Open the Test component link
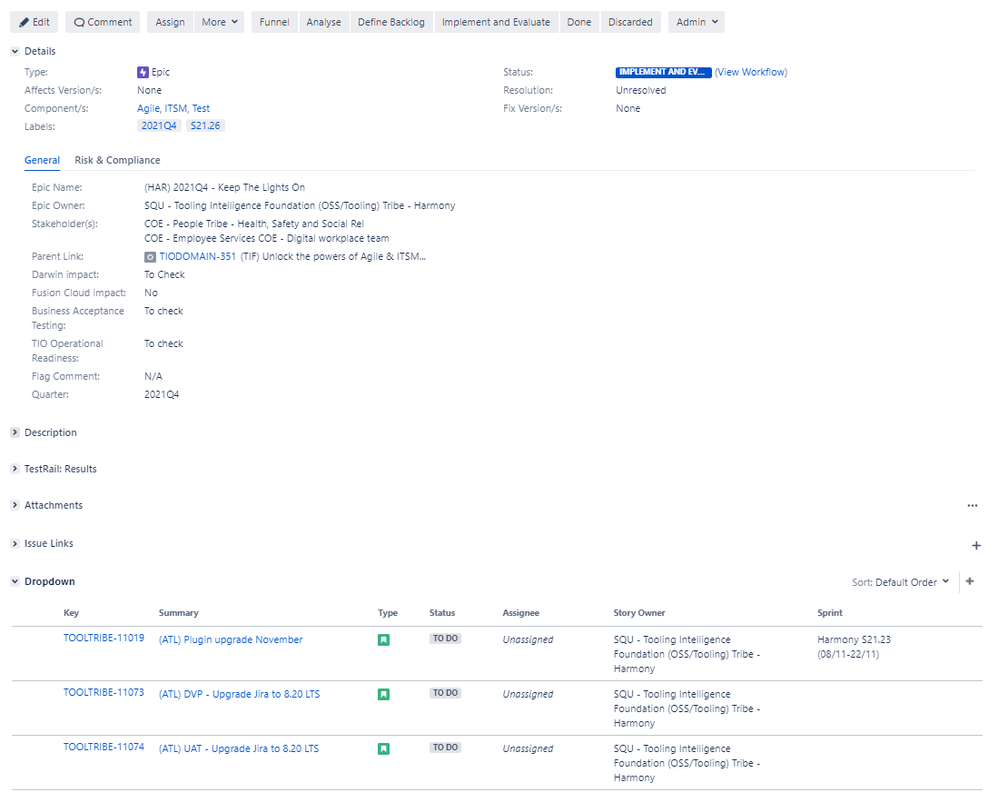The width and height of the screenshot is (998, 794). tap(201, 109)
